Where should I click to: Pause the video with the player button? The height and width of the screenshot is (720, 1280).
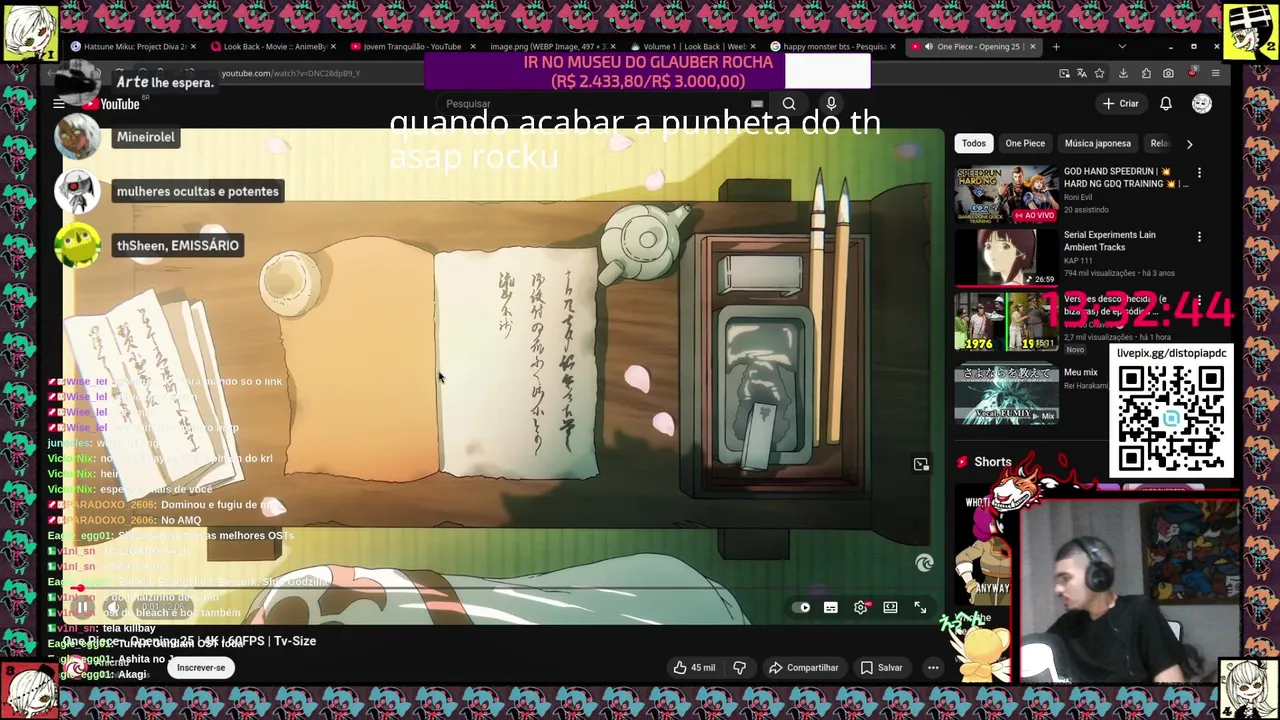83,608
